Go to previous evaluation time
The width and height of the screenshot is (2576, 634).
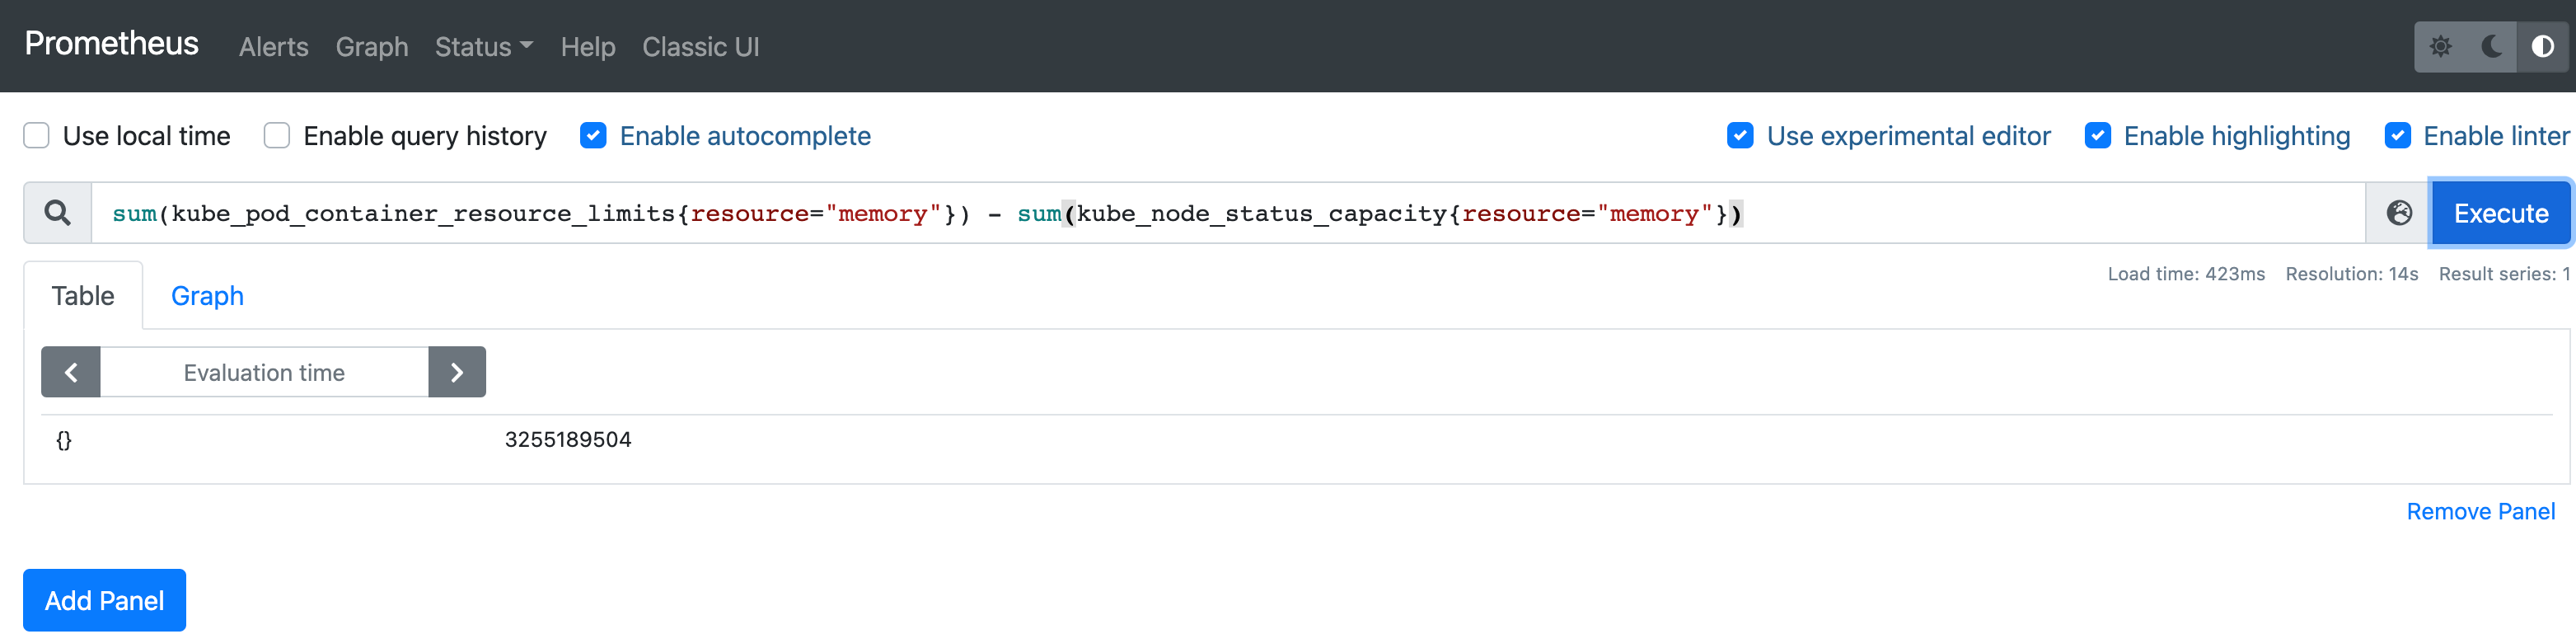pos(71,372)
